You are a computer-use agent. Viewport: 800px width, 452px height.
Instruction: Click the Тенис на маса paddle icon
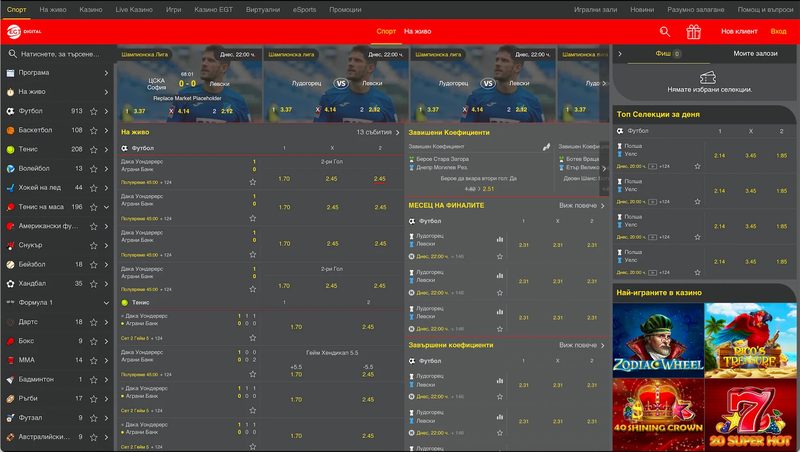pyautogui.click(x=10, y=207)
